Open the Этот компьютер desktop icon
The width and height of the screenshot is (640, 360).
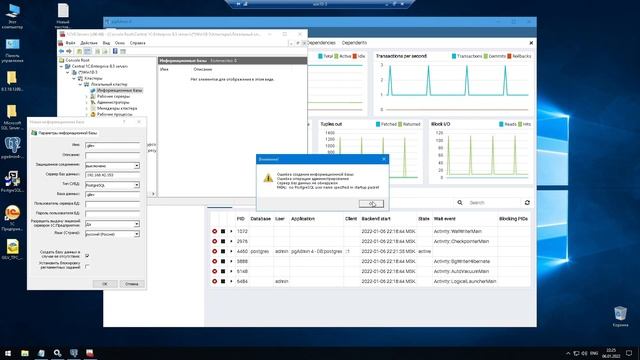pos(12,16)
